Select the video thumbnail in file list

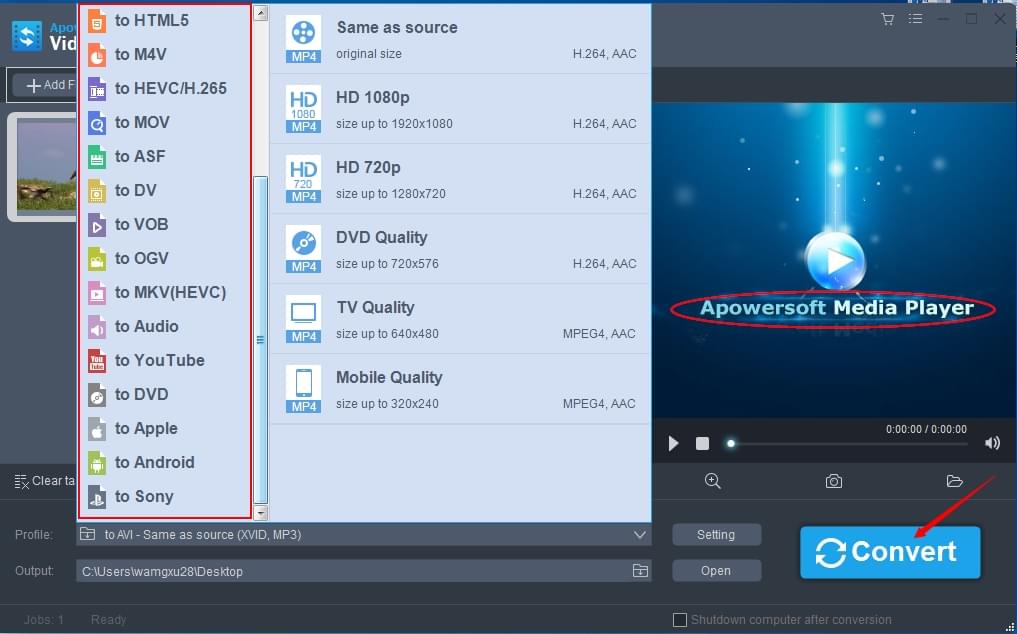45,165
